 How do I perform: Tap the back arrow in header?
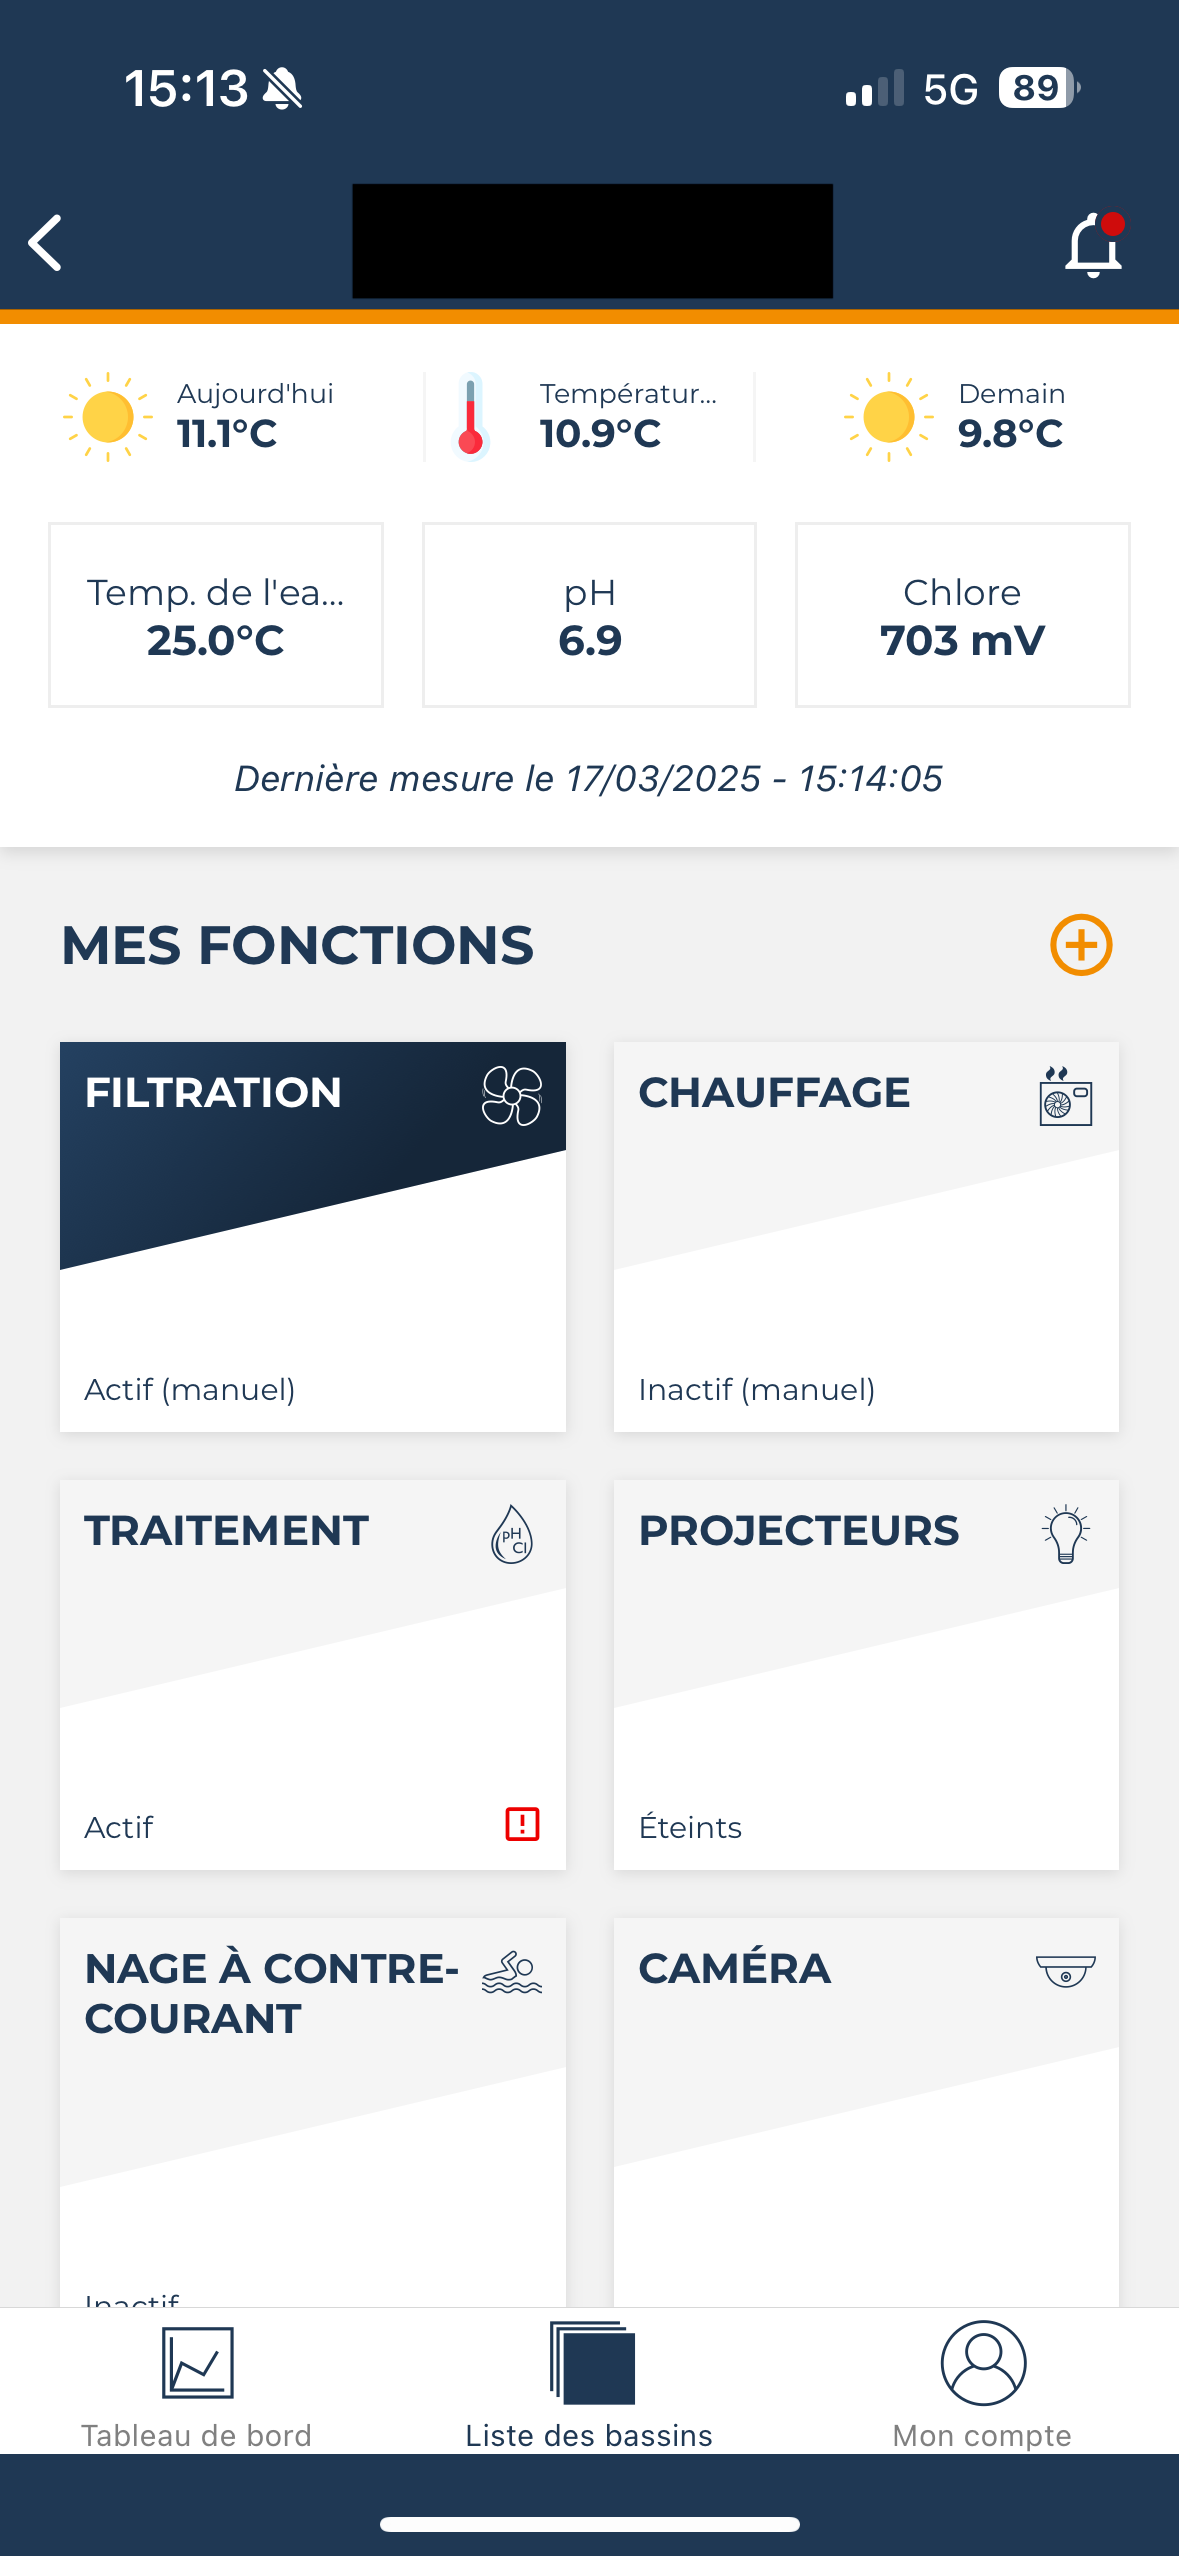click(46, 243)
